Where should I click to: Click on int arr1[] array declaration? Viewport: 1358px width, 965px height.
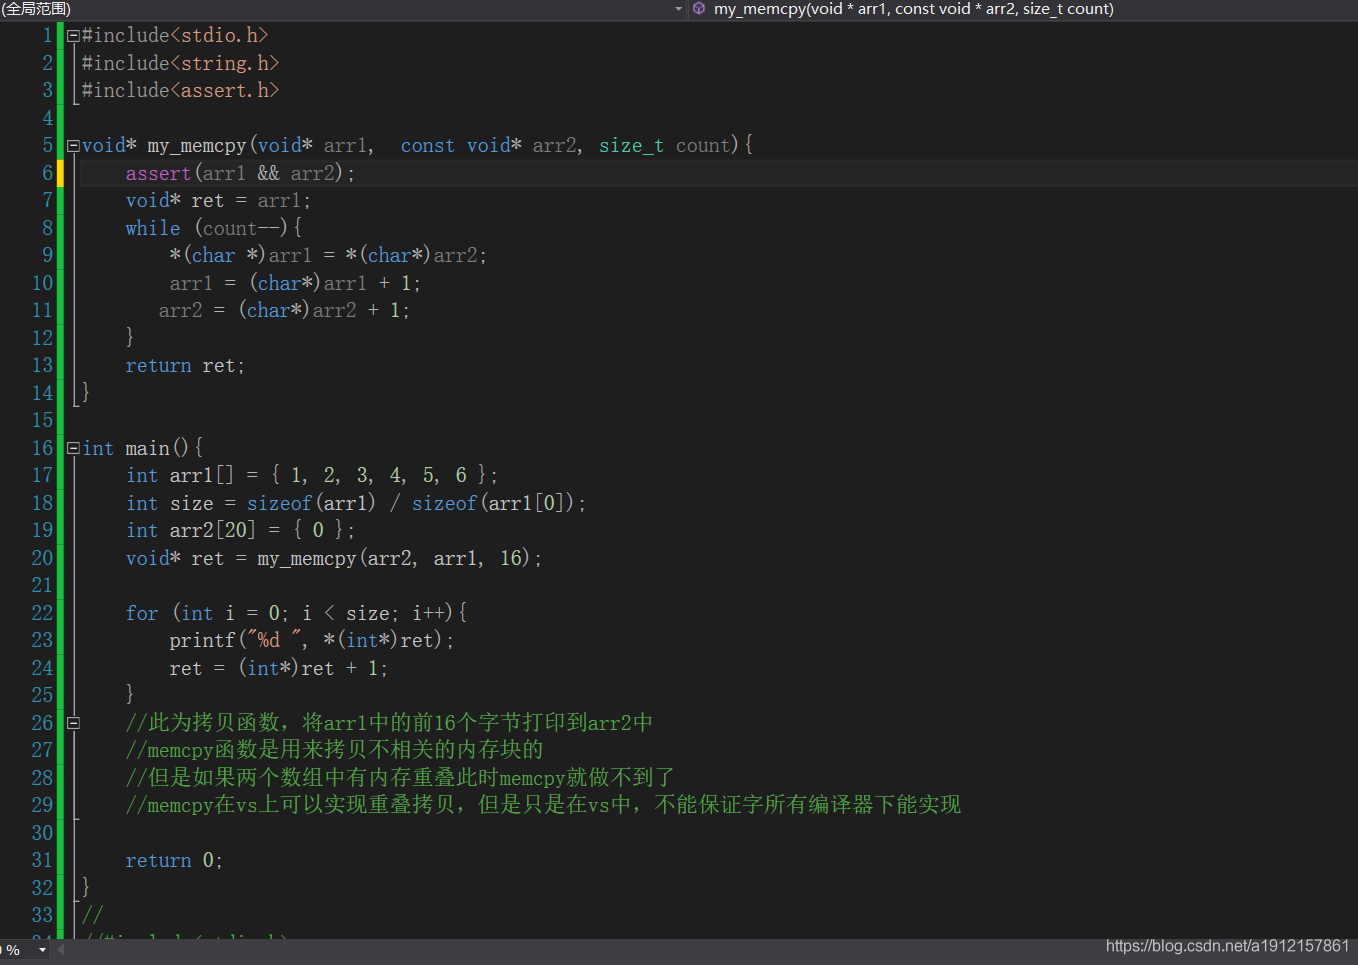click(312, 476)
